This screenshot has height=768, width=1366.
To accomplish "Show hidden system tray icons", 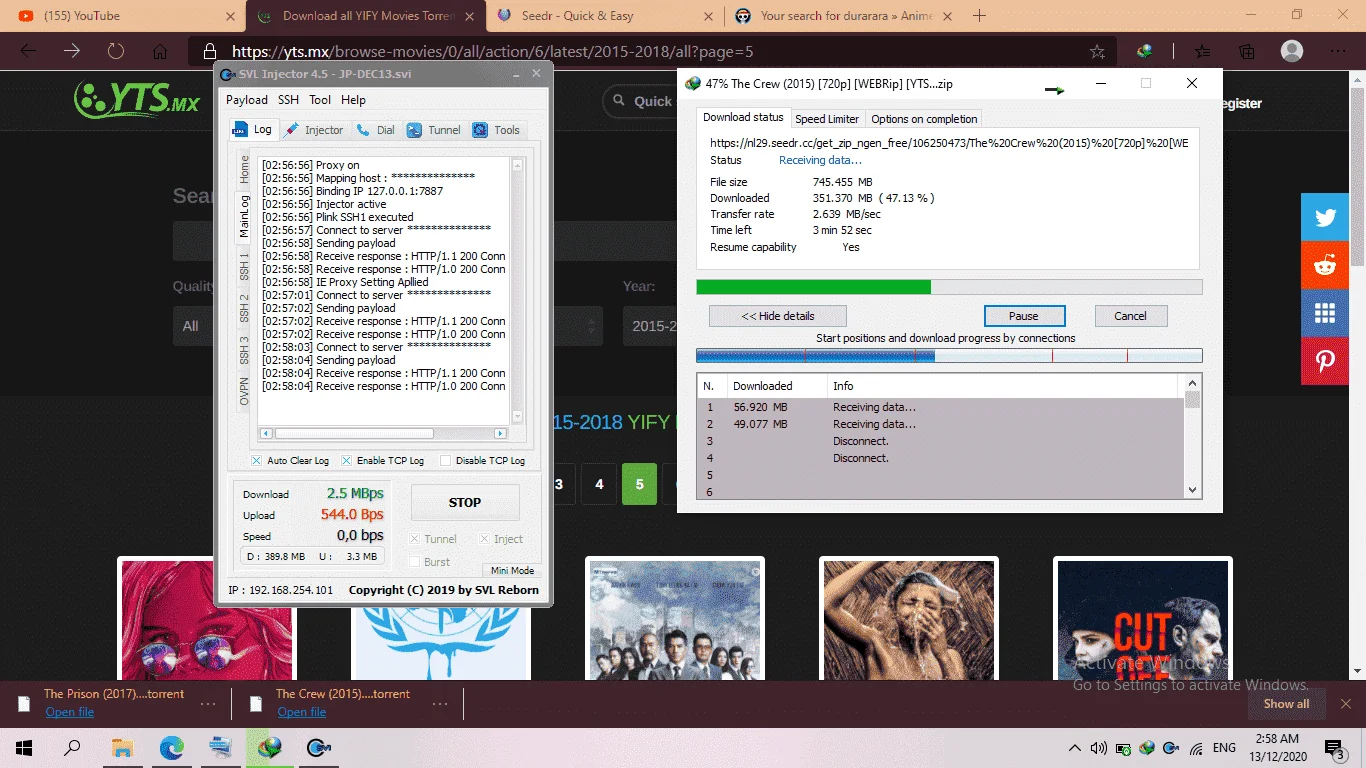I will point(1075,748).
